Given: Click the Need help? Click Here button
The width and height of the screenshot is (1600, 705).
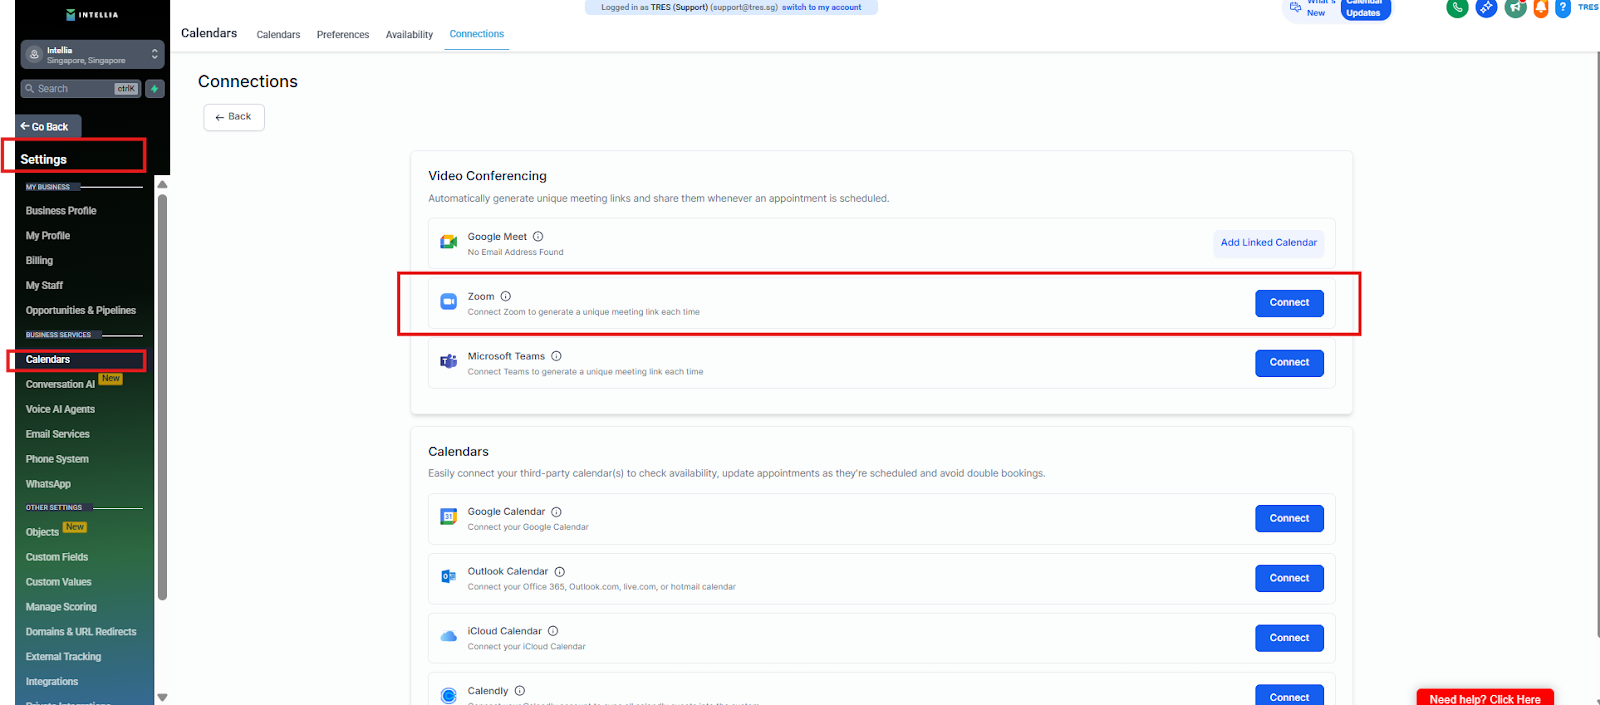Looking at the screenshot, I should [x=1485, y=698].
